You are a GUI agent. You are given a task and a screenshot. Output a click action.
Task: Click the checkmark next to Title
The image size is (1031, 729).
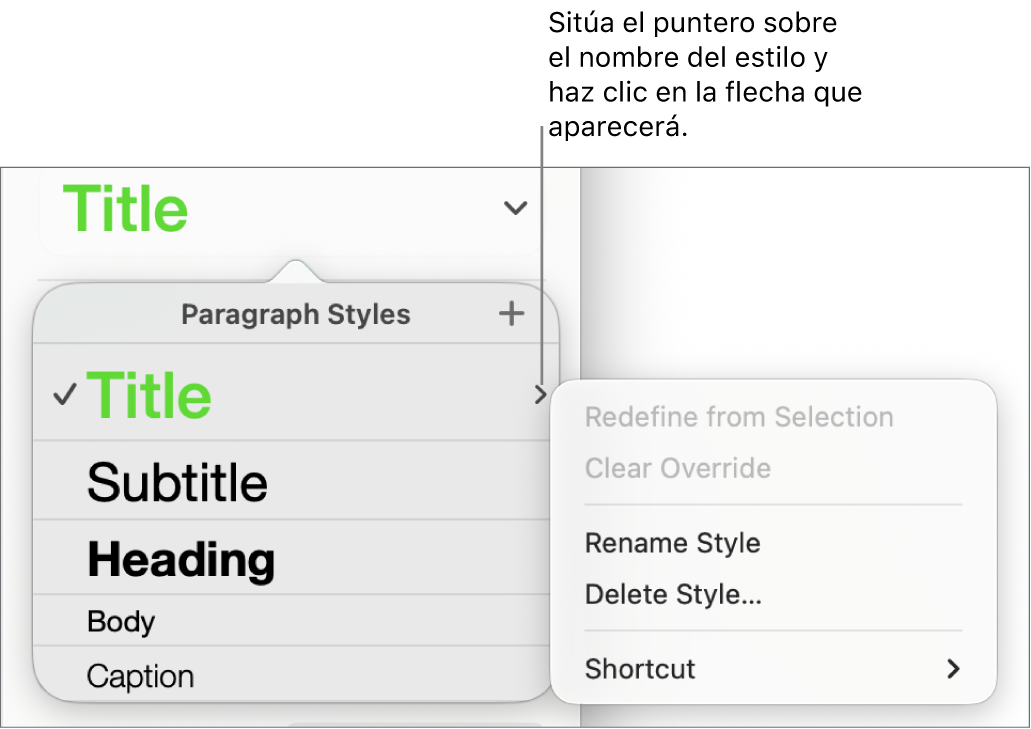pyautogui.click(x=65, y=396)
